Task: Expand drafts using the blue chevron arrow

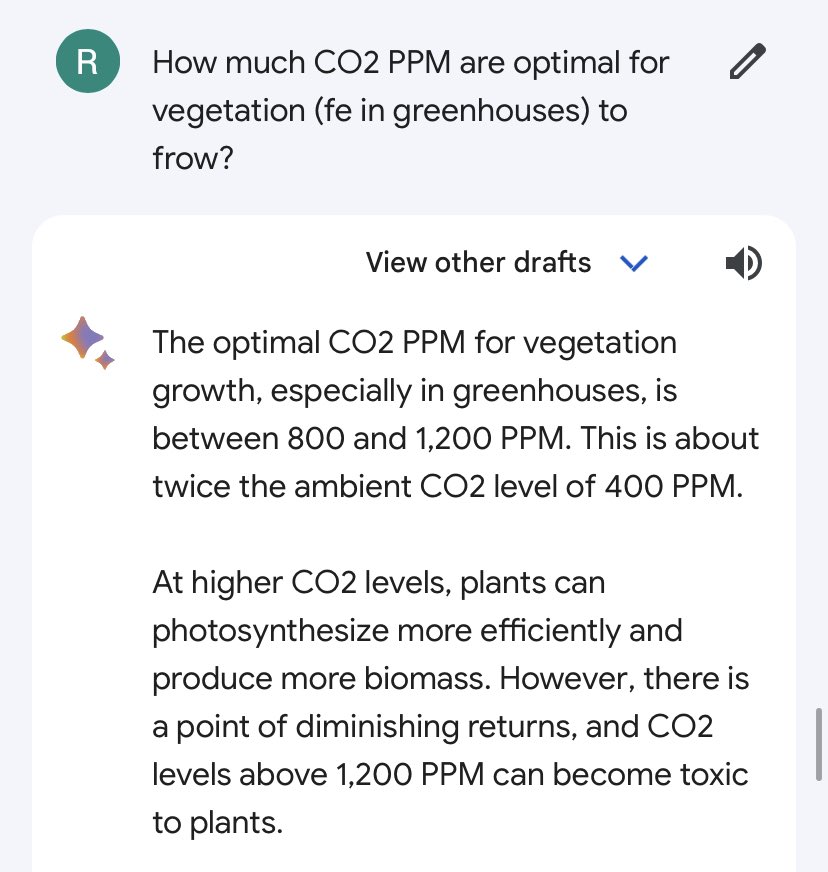Action: 634,263
